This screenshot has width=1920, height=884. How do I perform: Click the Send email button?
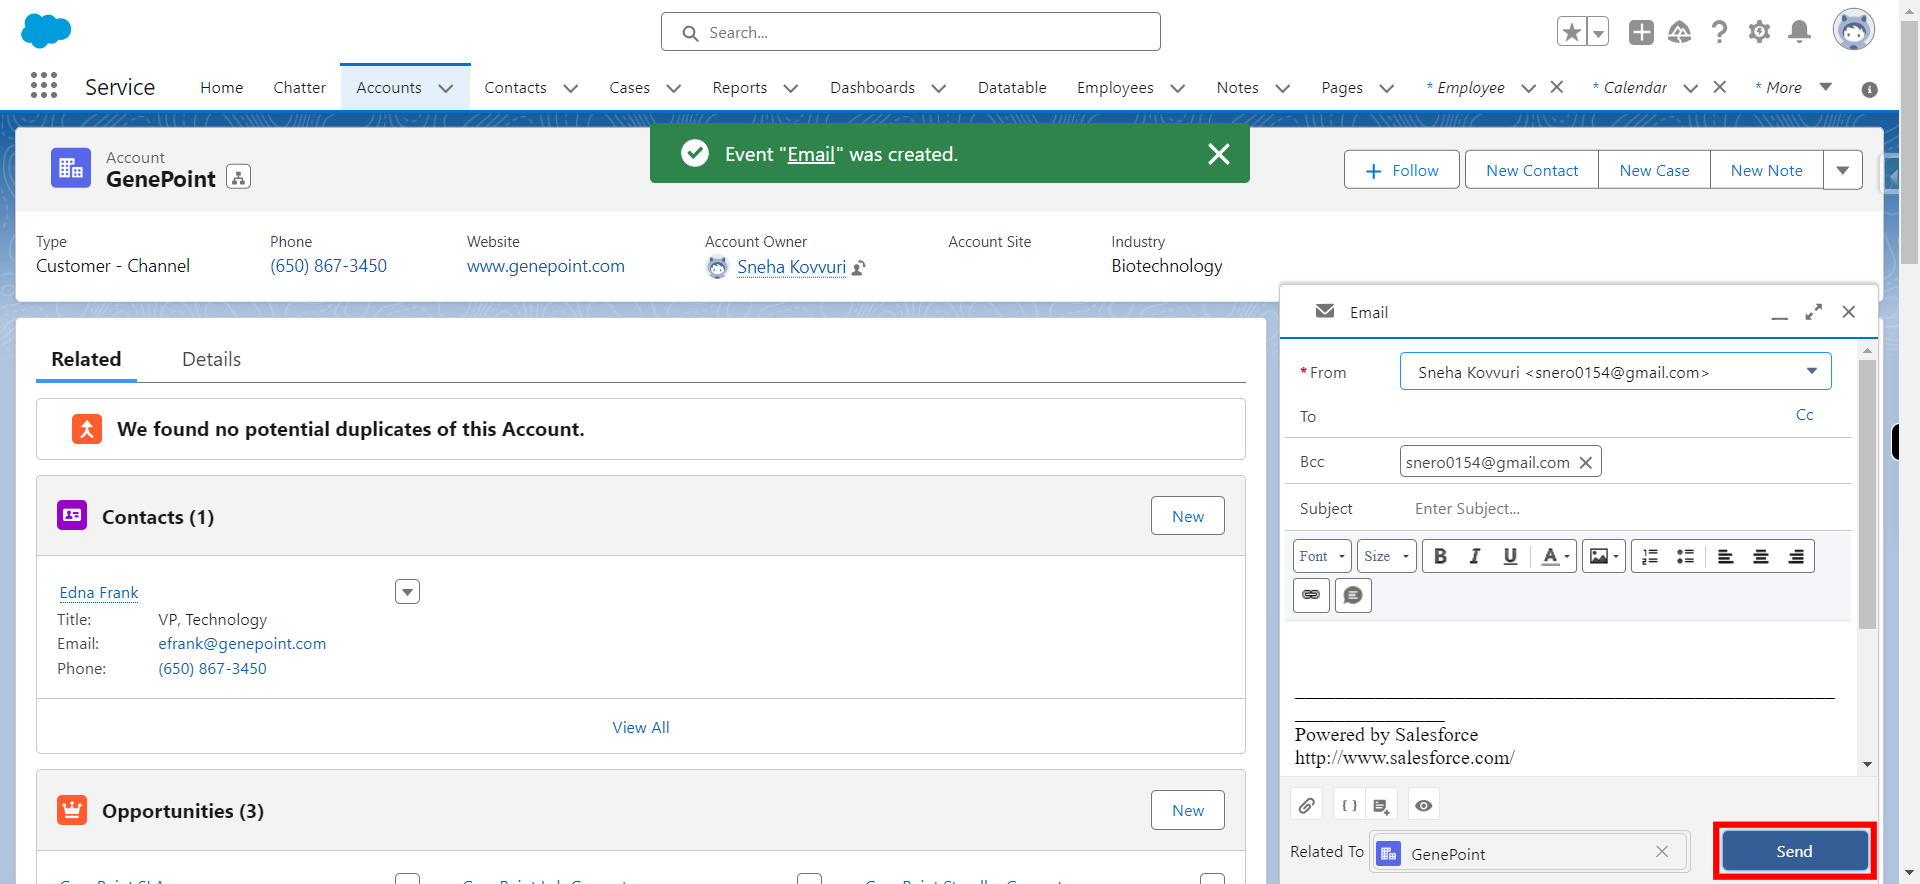pyautogui.click(x=1794, y=851)
